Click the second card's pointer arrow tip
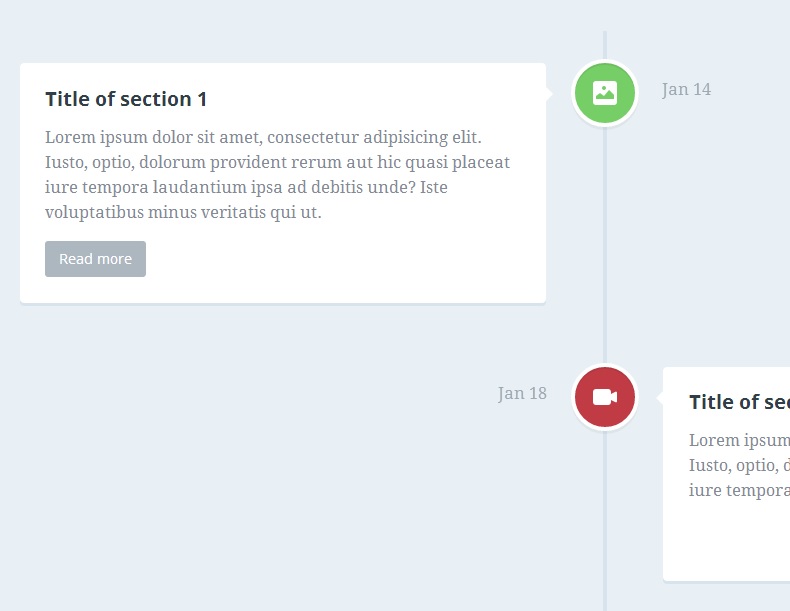The width and height of the screenshot is (790, 611). (659, 397)
